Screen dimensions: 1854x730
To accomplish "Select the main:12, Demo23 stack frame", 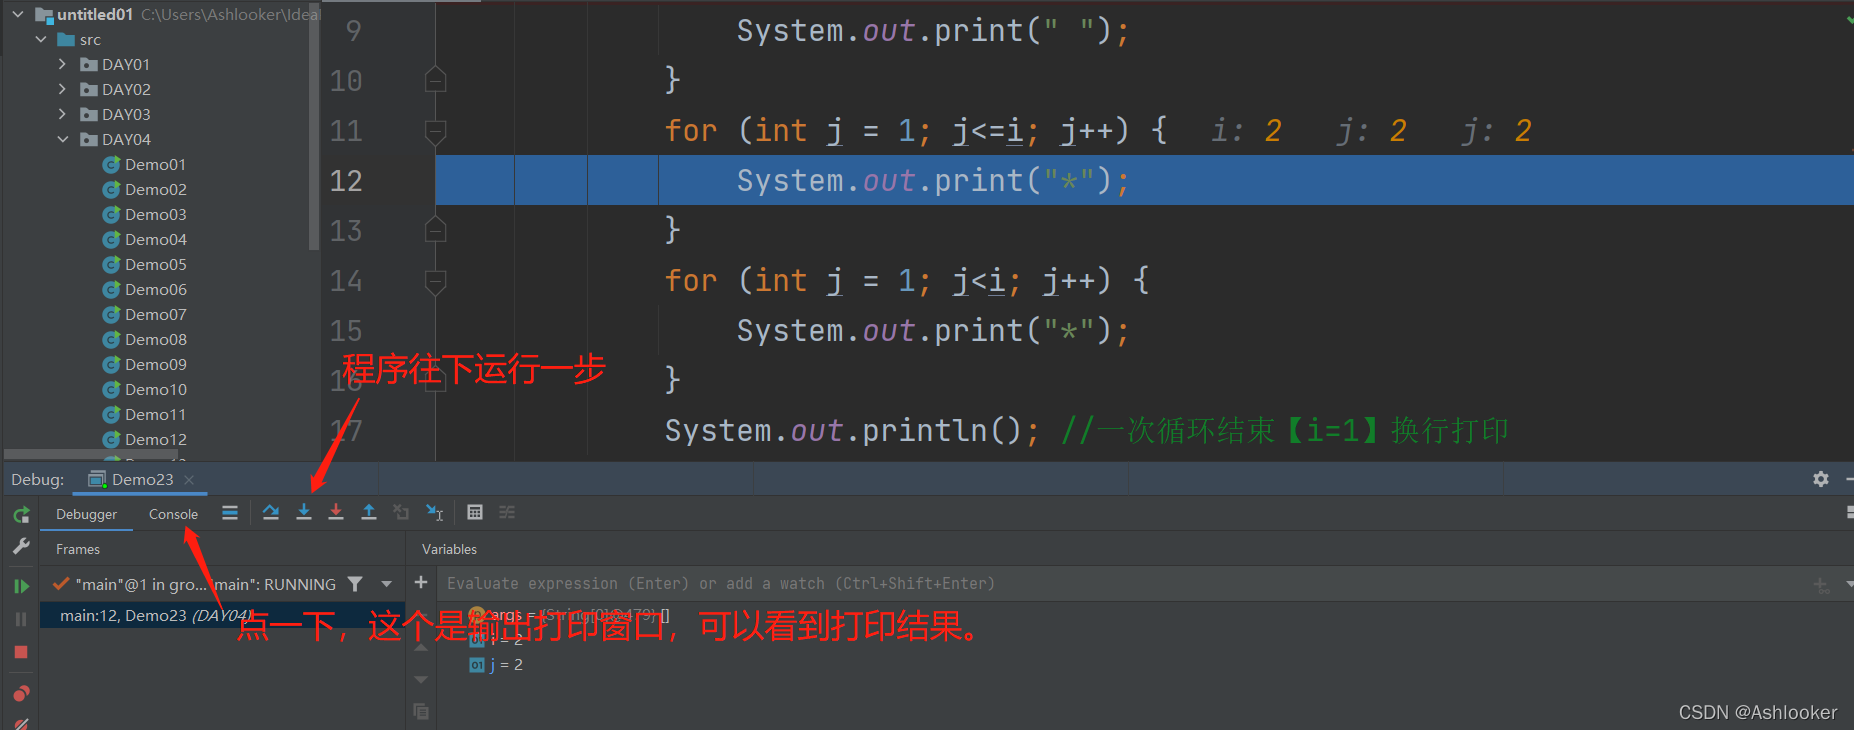I will coord(222,615).
